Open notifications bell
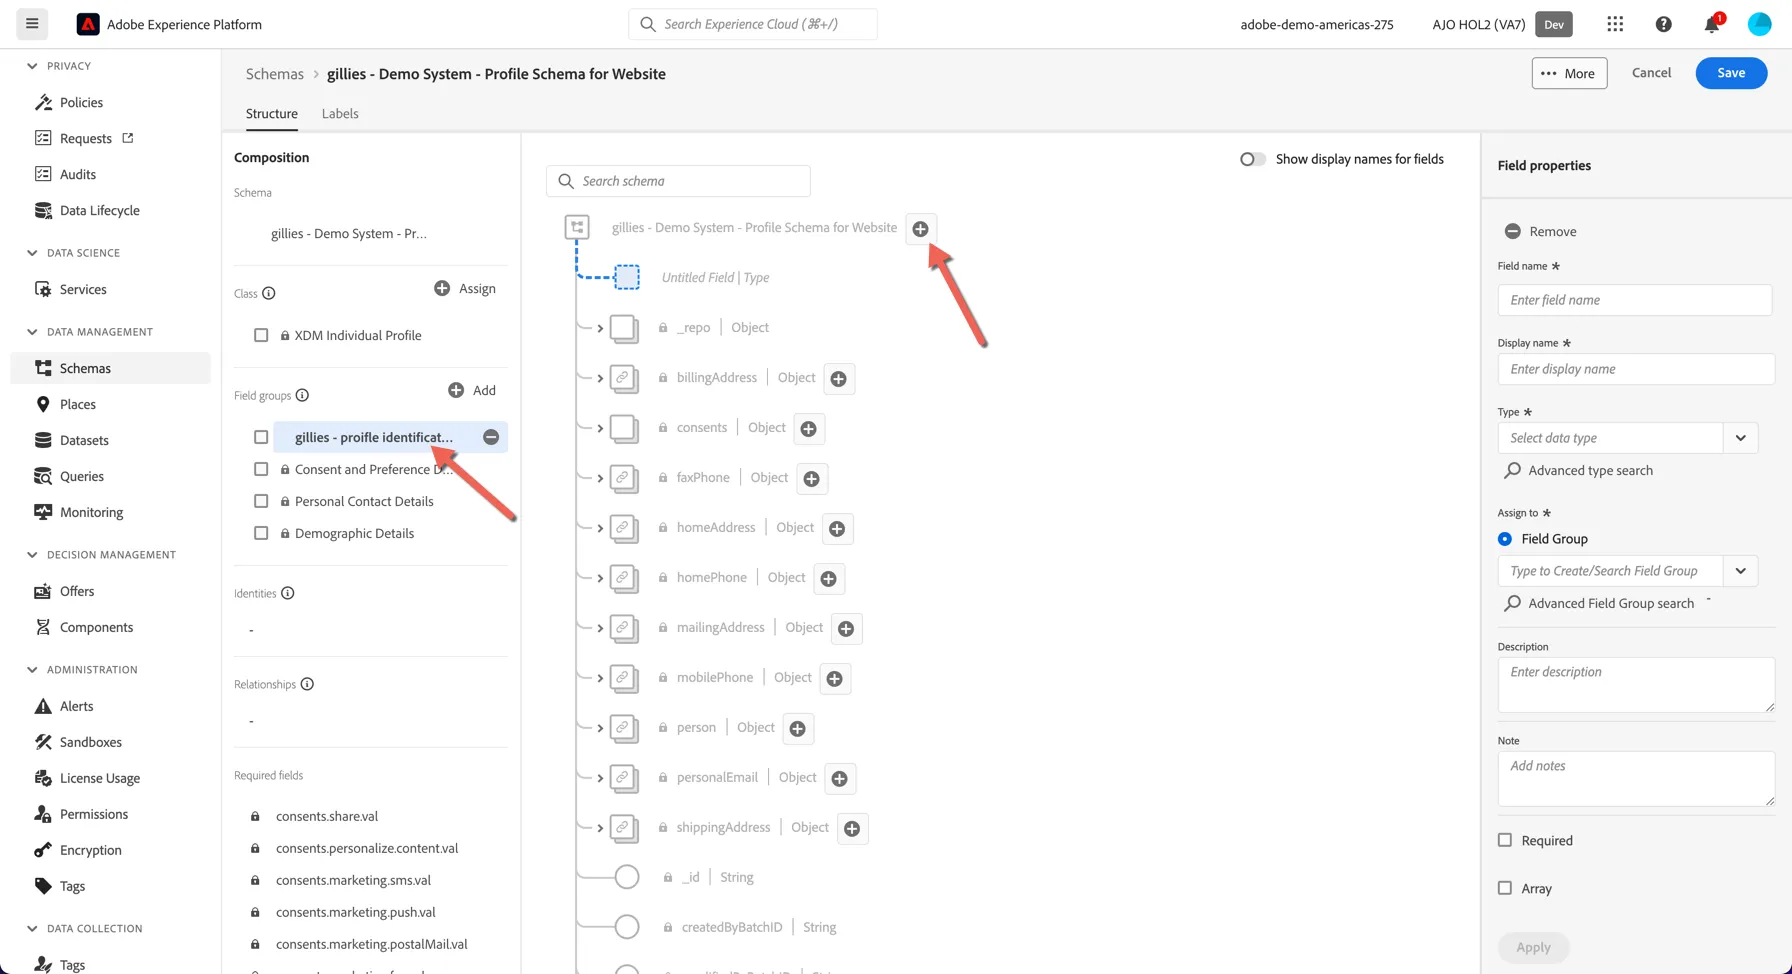The height and width of the screenshot is (974, 1792). pos(1712,24)
